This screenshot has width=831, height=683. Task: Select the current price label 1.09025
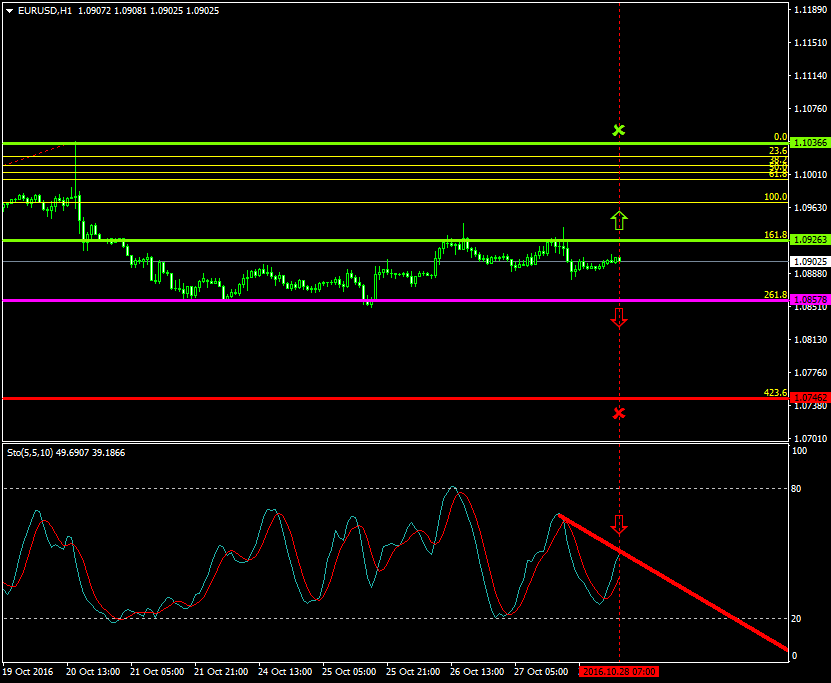pos(809,262)
